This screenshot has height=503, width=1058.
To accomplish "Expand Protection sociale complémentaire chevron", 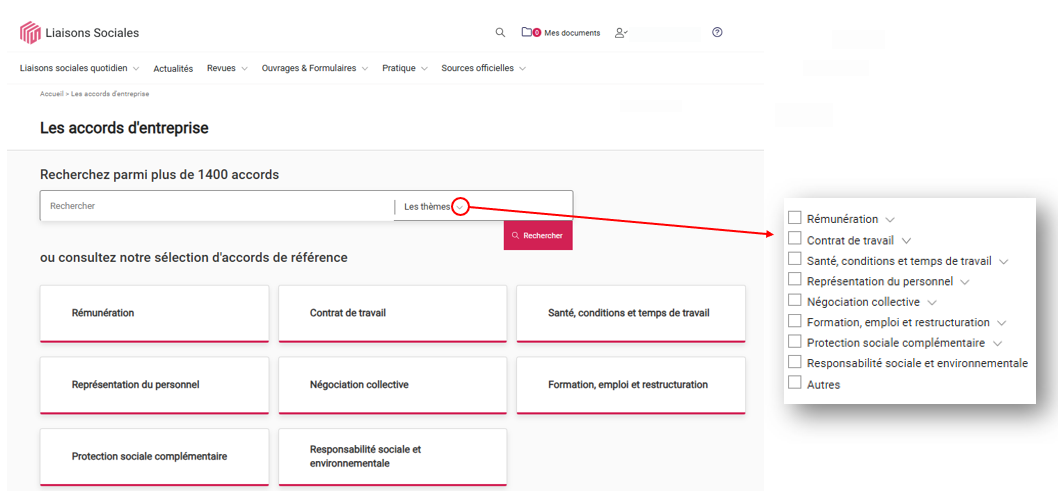I will point(997,344).
